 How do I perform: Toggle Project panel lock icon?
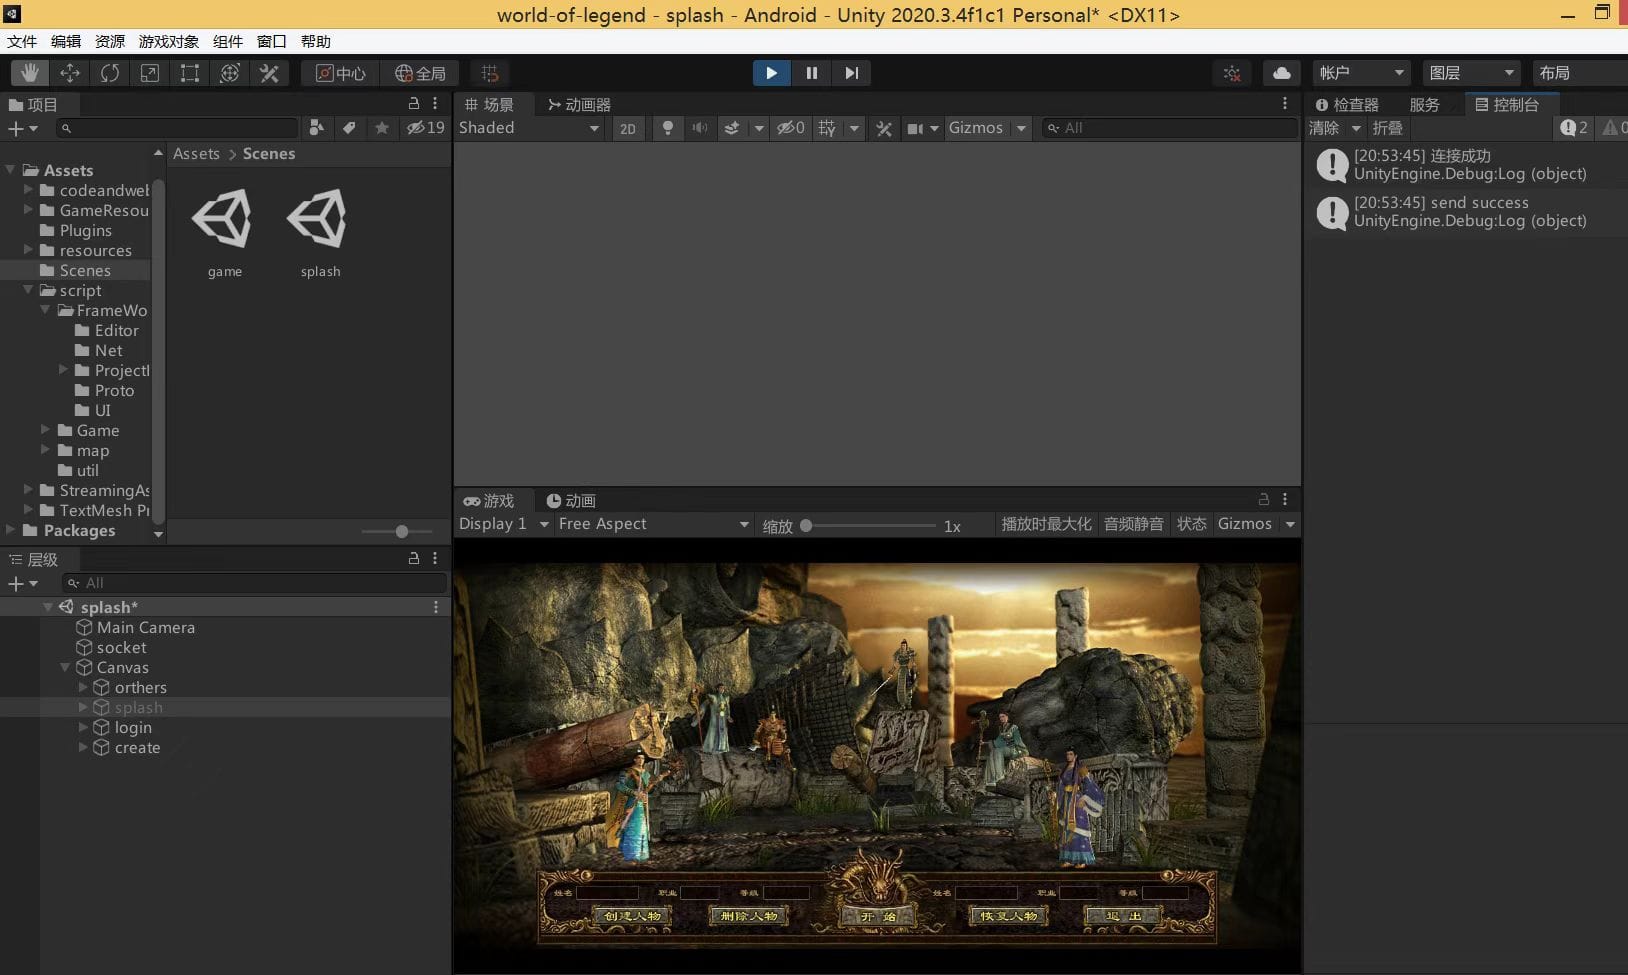[414, 103]
